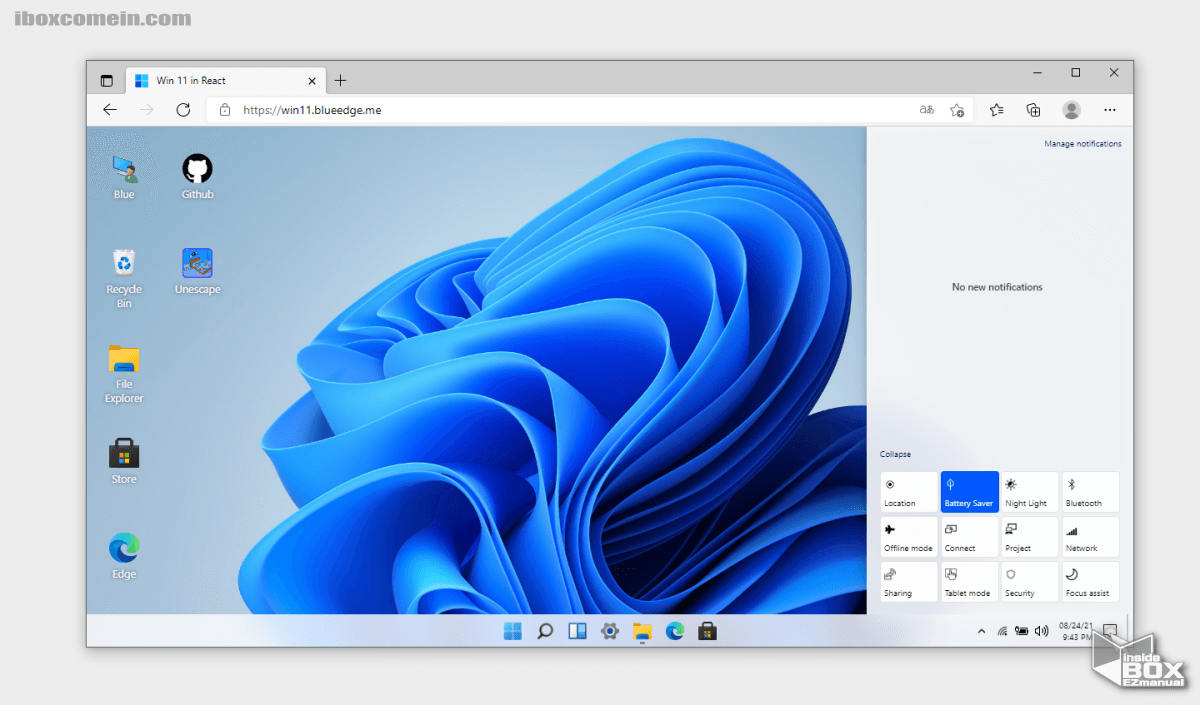The width and height of the screenshot is (1200, 705).
Task: Toggle the Night Light tile
Action: coord(1030,492)
